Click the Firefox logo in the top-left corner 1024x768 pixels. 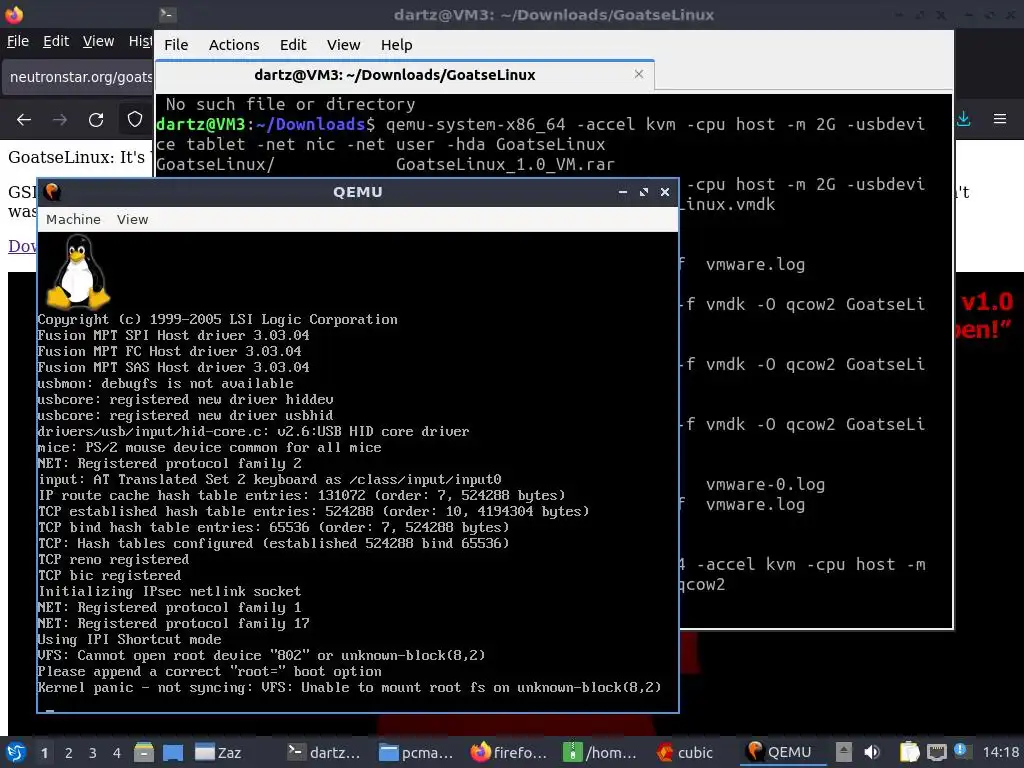(14, 14)
